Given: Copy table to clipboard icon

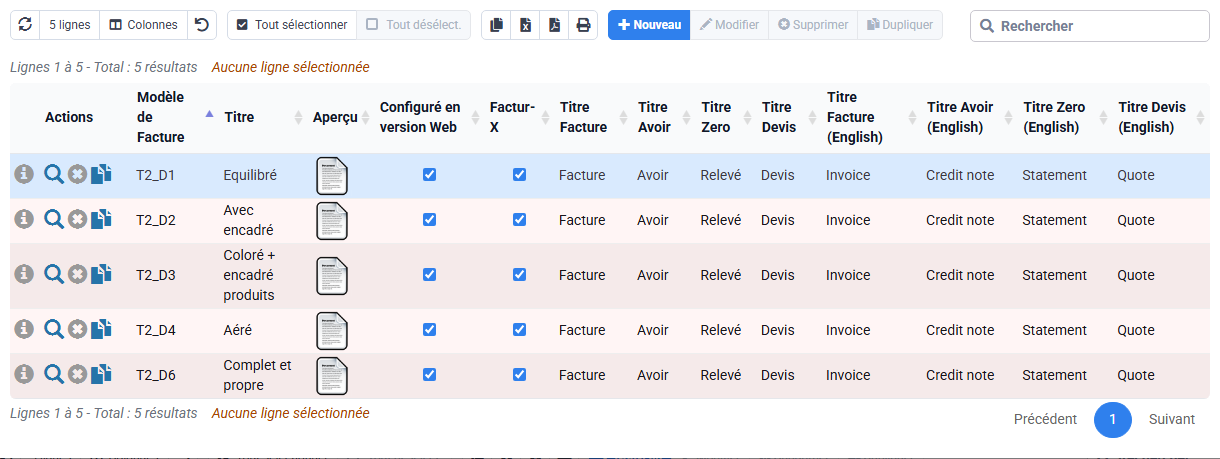Looking at the screenshot, I should click(x=496, y=25).
